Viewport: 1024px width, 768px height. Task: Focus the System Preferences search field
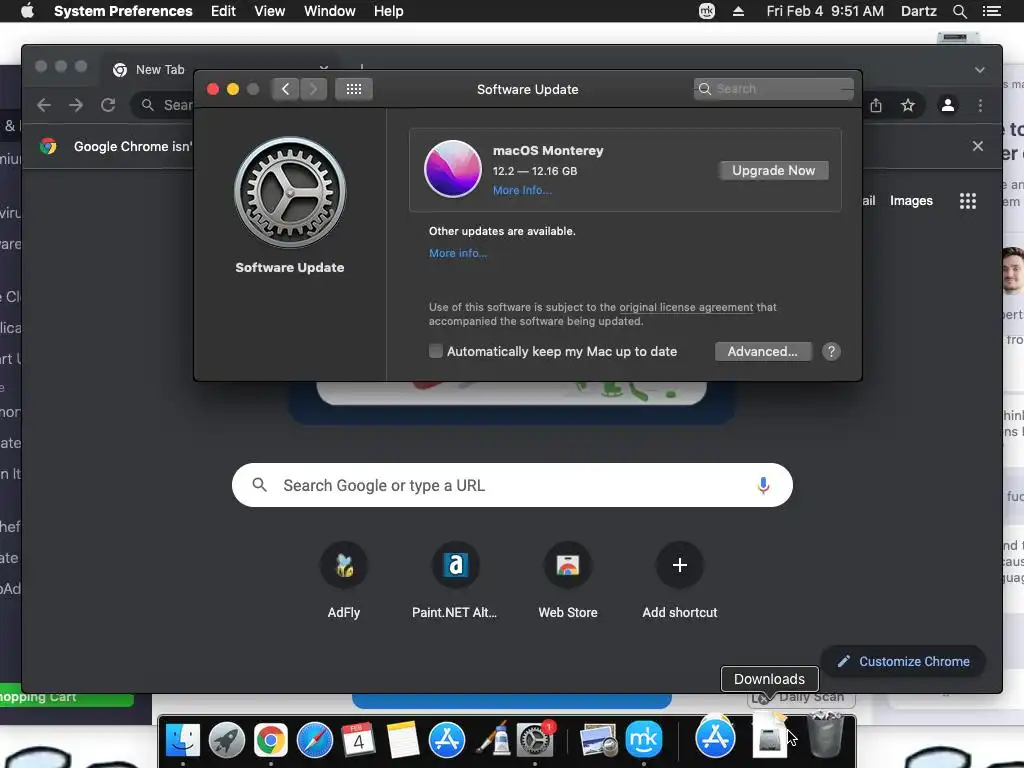click(773, 89)
